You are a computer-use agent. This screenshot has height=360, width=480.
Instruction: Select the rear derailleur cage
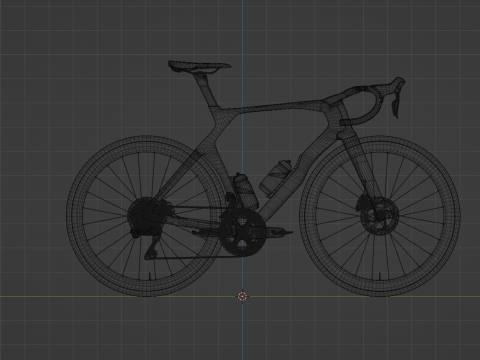pyautogui.click(x=152, y=247)
